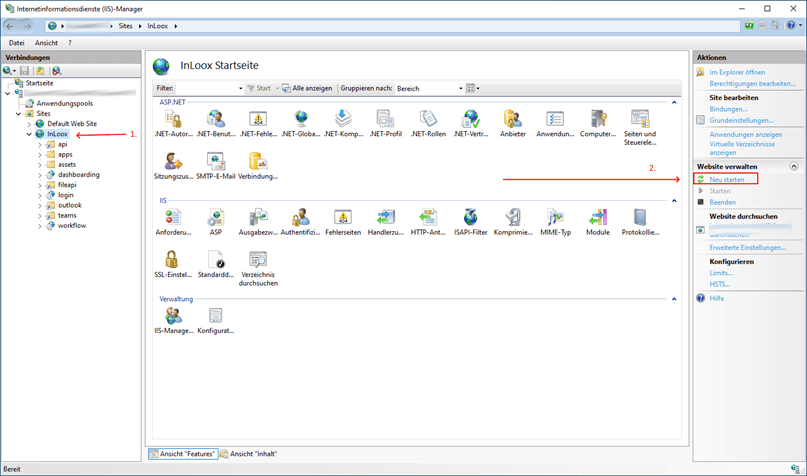807x476 pixels.
Task: Open Erweiterte Einstellungen link
Action: 747,248
